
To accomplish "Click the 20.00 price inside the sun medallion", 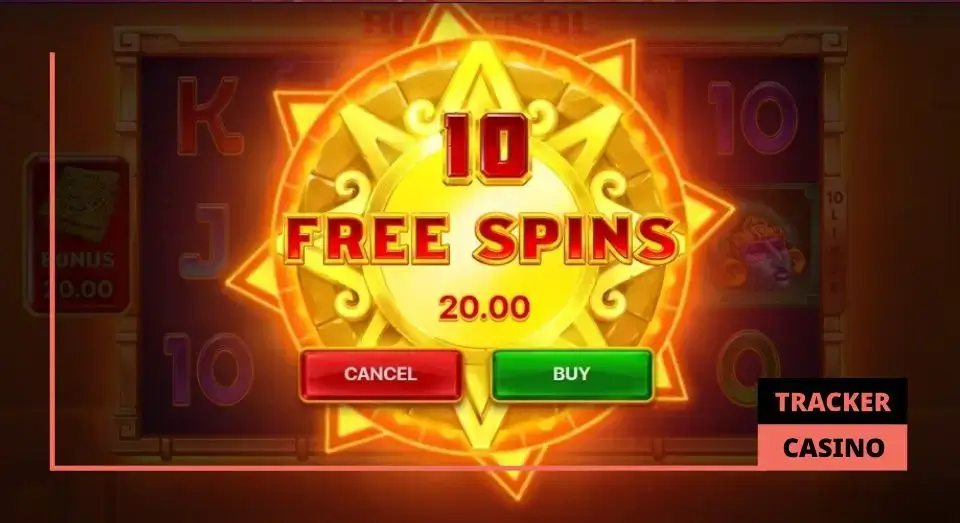I will [x=484, y=307].
